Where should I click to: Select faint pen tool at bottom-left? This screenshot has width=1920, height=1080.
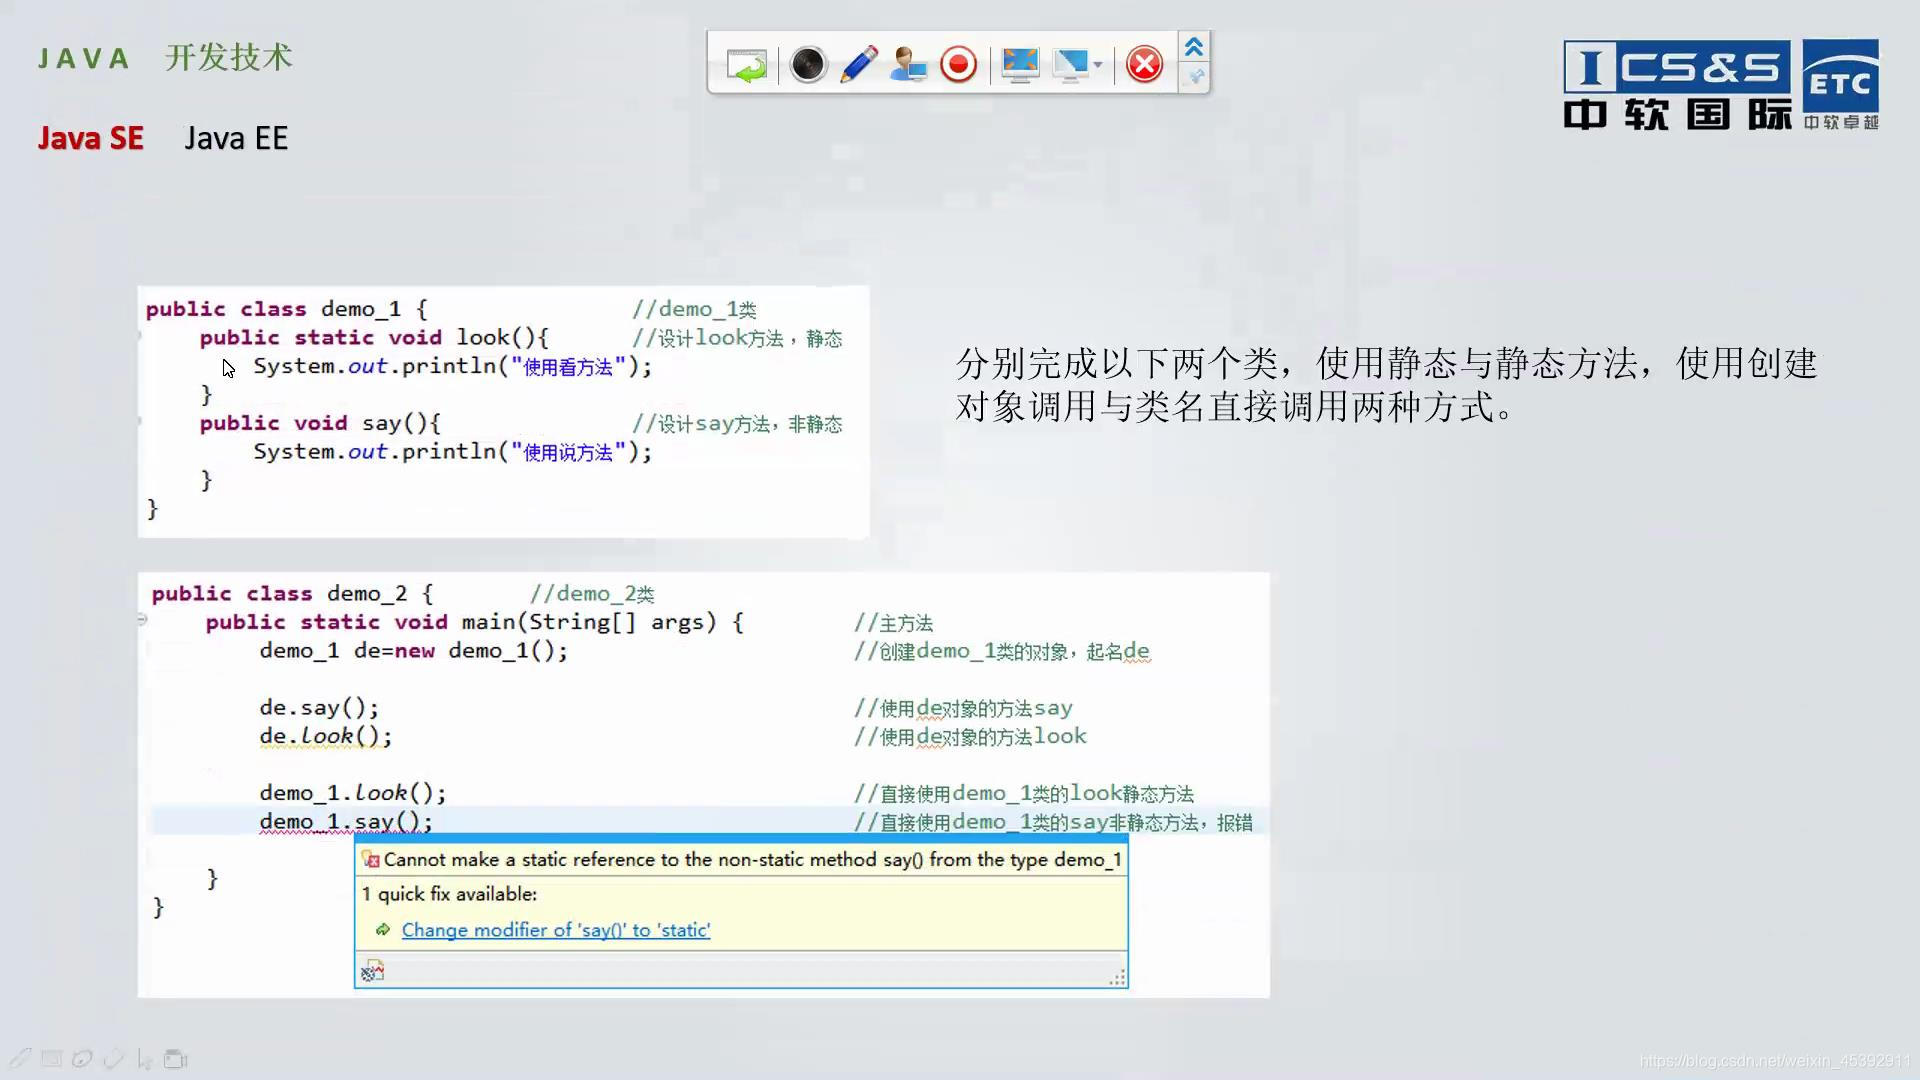point(20,1058)
